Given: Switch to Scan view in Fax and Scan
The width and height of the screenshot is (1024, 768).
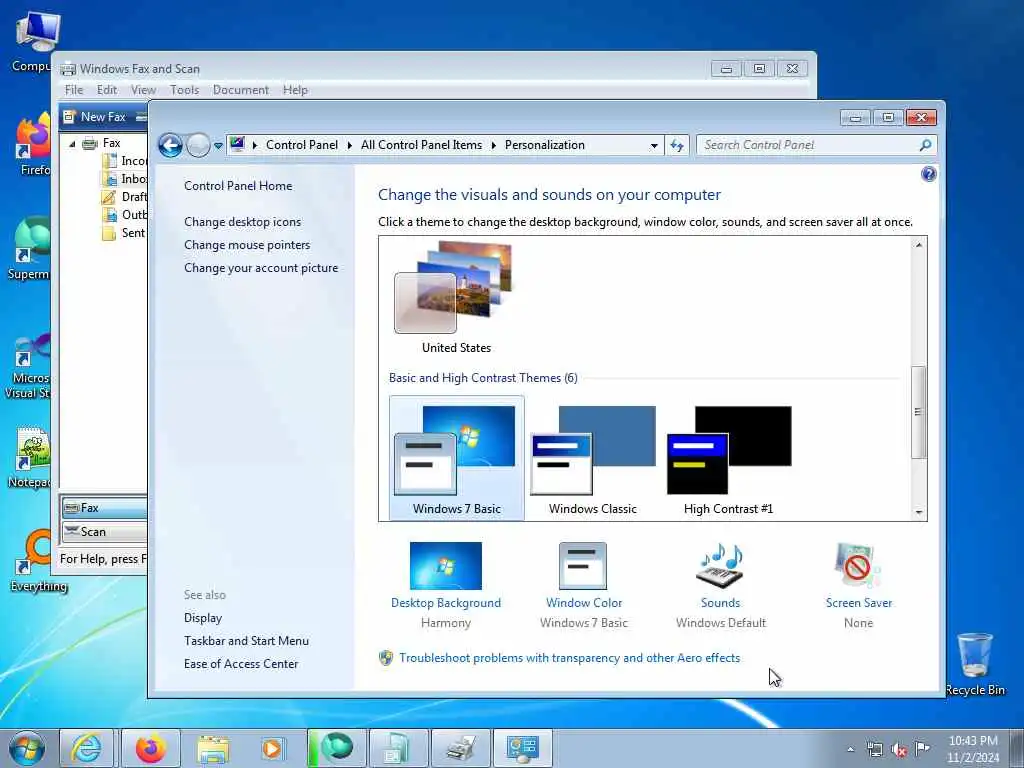Looking at the screenshot, I should click(104, 532).
